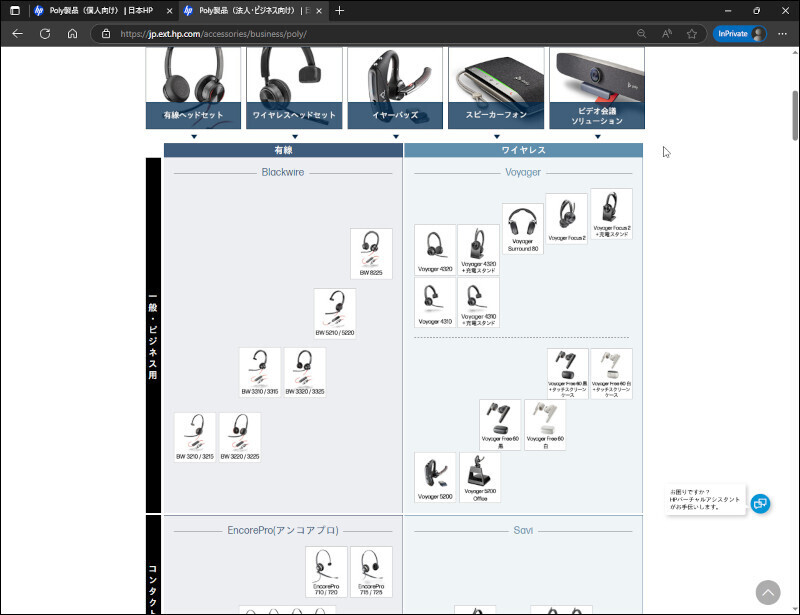Open Voyager Free 60 黒 + タッチスクリーンケース

pyautogui.click(x=568, y=374)
